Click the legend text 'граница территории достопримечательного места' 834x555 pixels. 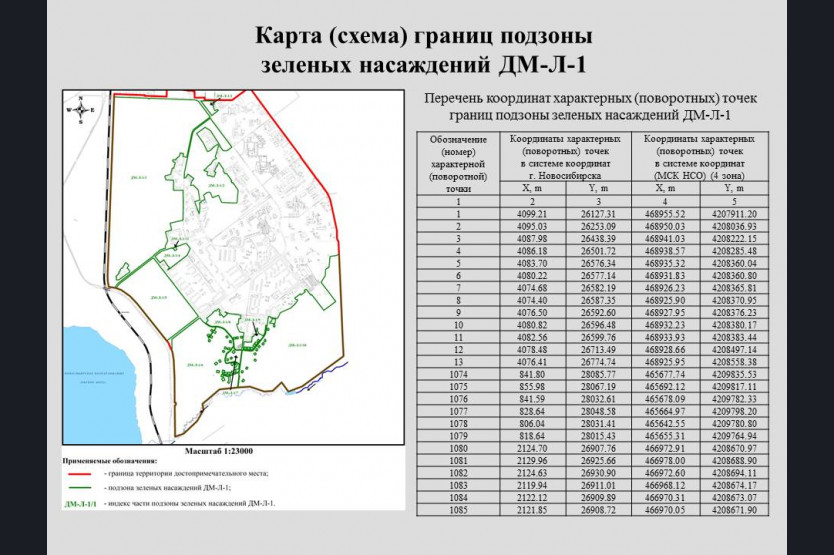pyautogui.click(x=189, y=474)
